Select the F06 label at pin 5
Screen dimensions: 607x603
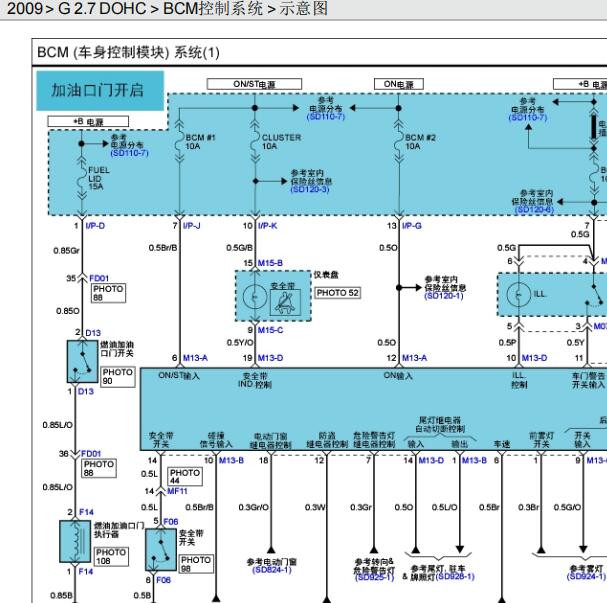tap(171, 522)
